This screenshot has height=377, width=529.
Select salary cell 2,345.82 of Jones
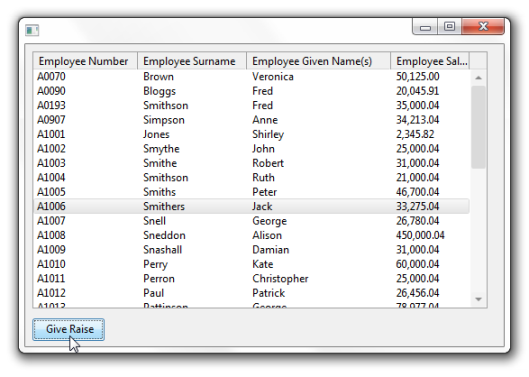pos(415,134)
